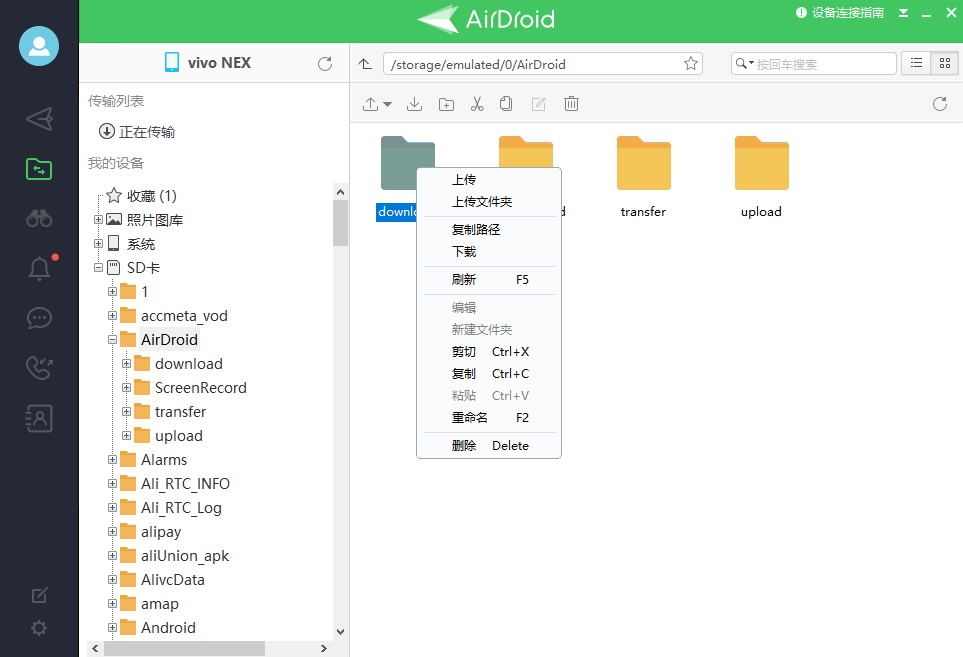Viewport: 963px width, 657px height.
Task: Click the new folder toolbar icon
Action: point(446,104)
